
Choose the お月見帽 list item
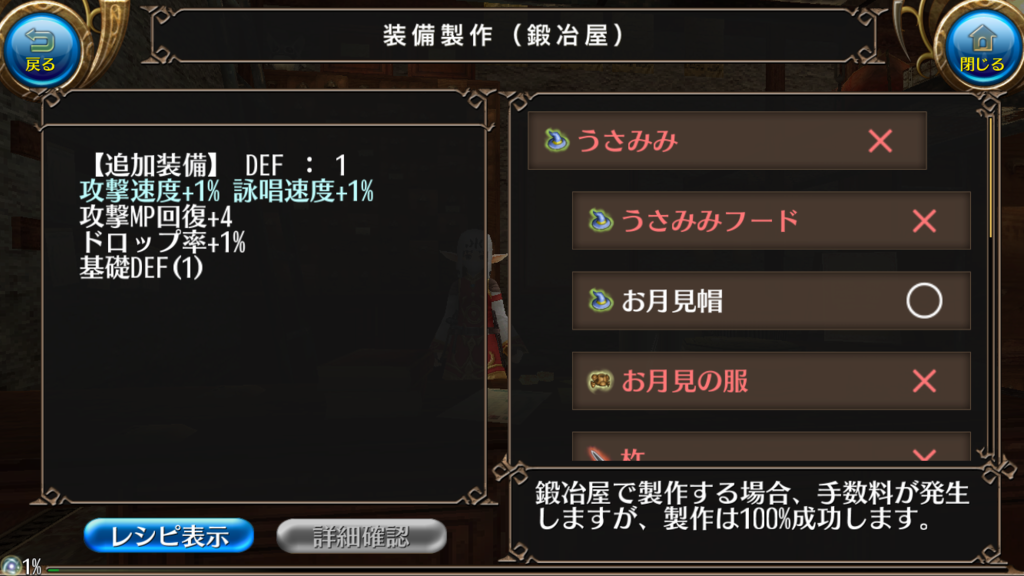tap(771, 300)
